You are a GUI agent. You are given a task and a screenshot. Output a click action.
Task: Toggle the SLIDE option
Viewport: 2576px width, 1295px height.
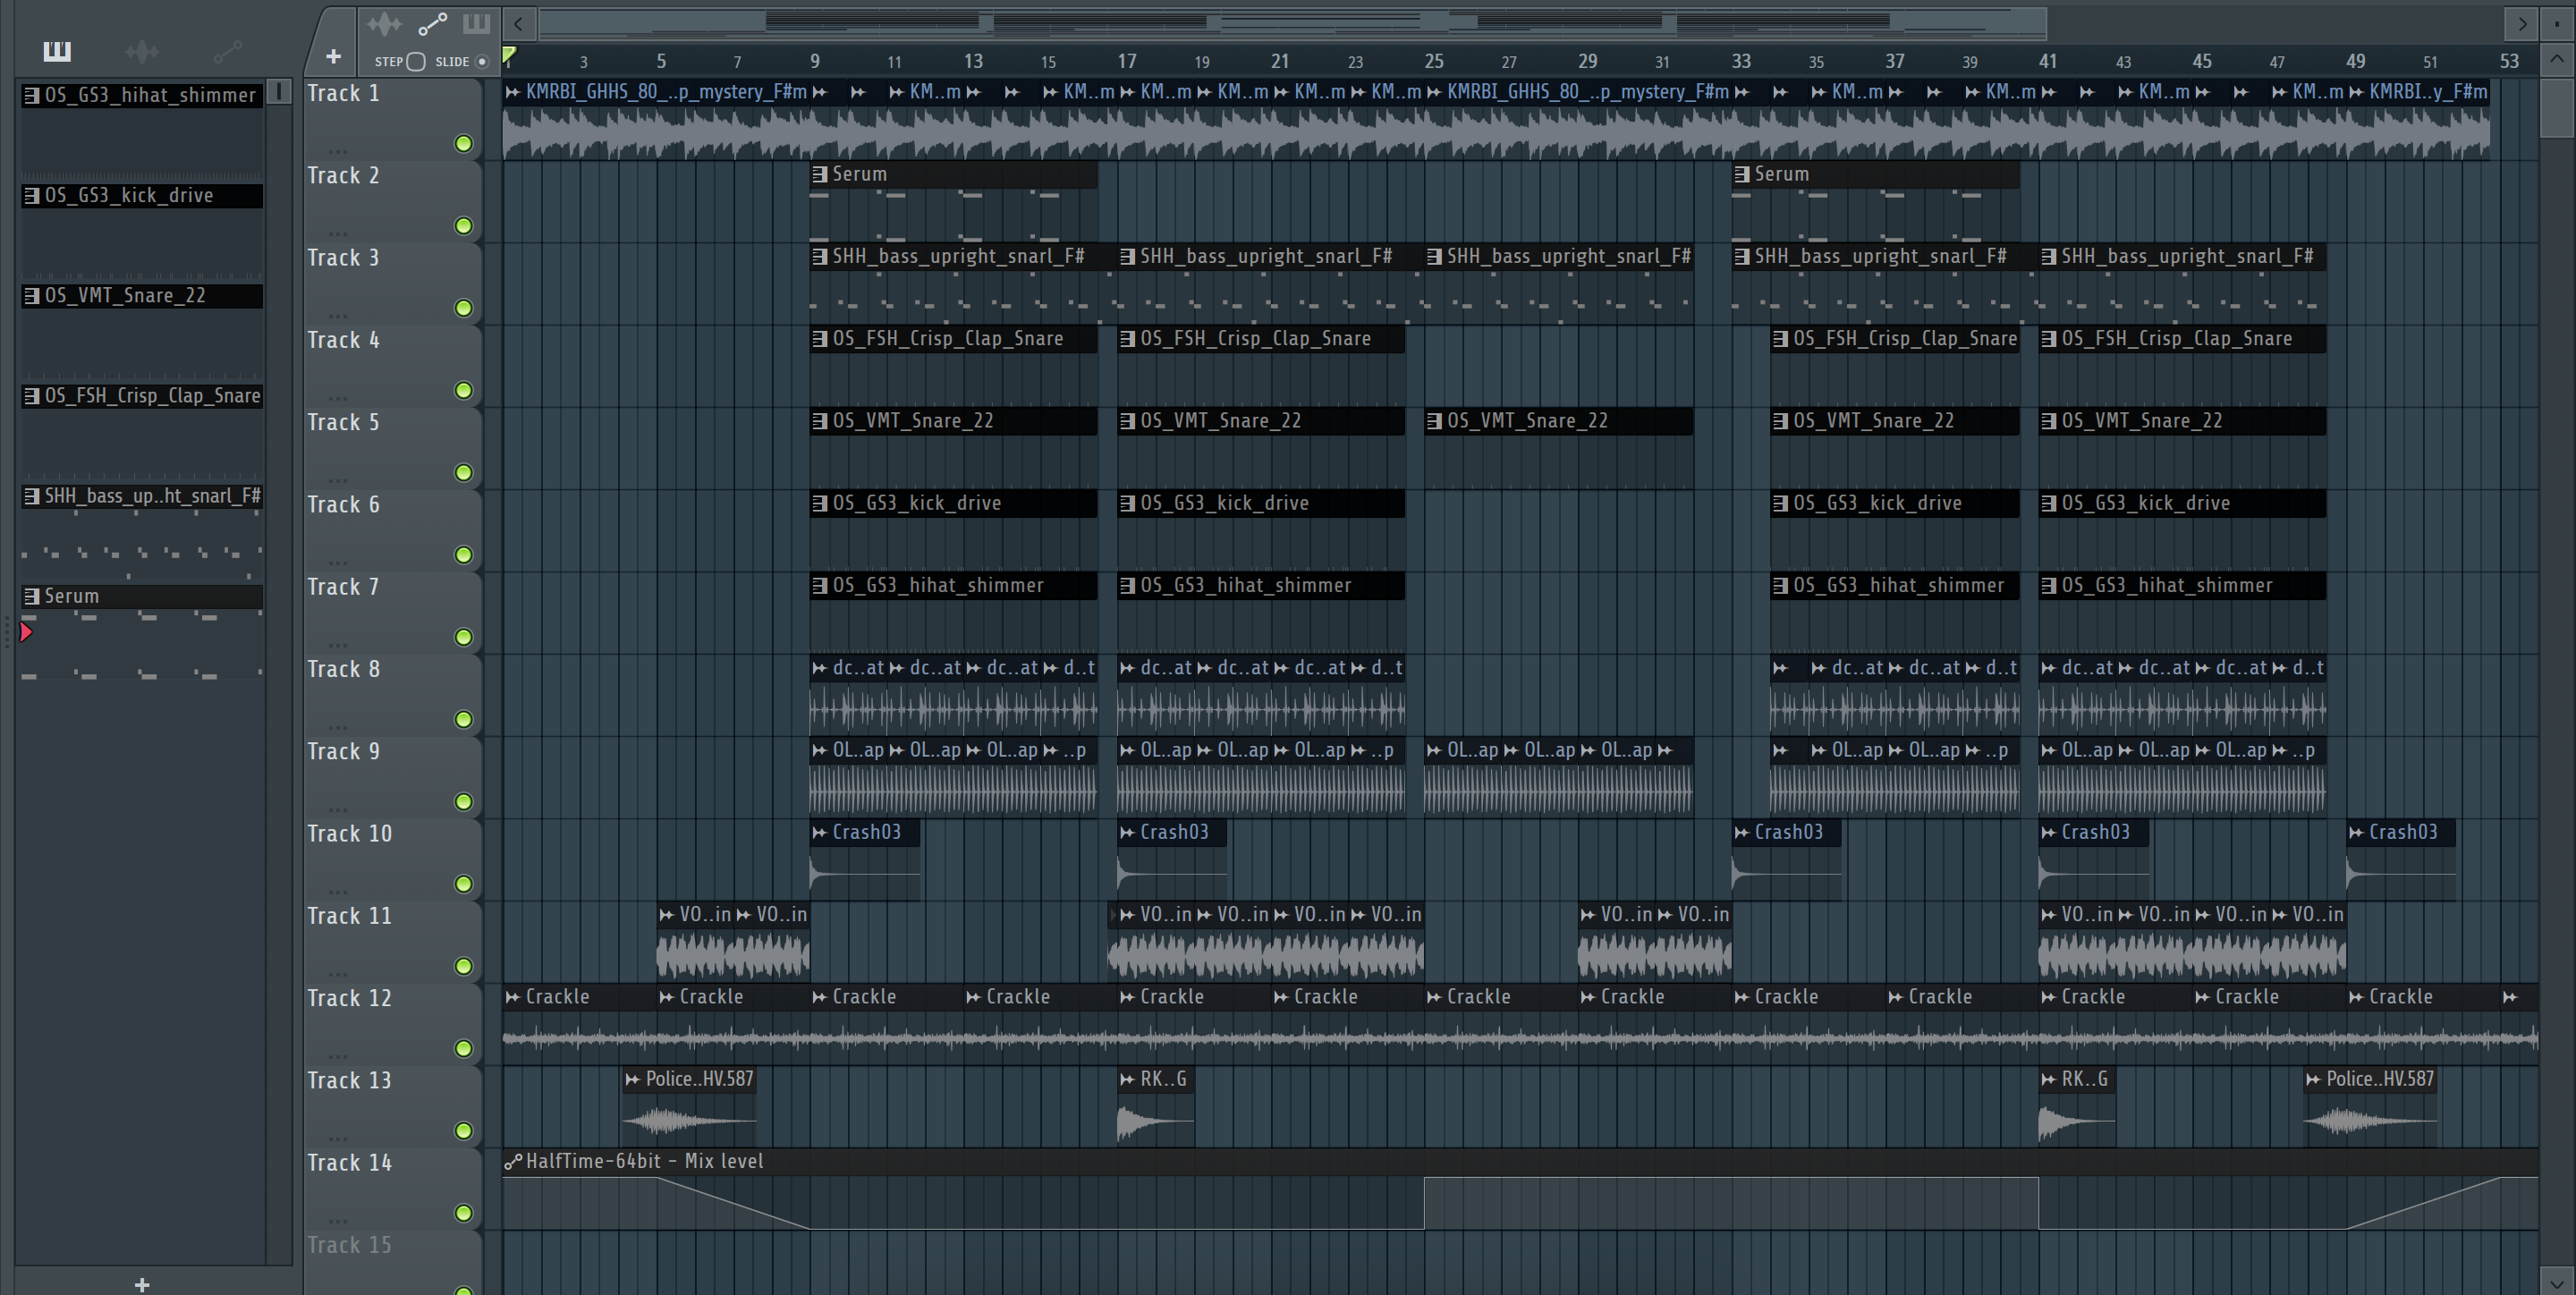482,61
